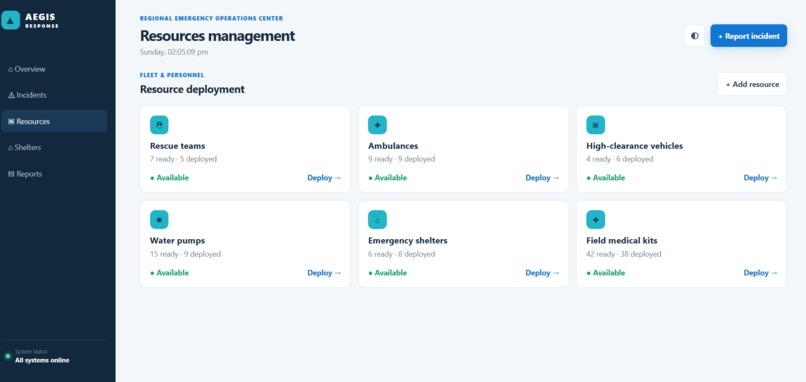
Task: Click Available status on Rescue teams
Action: (169, 178)
